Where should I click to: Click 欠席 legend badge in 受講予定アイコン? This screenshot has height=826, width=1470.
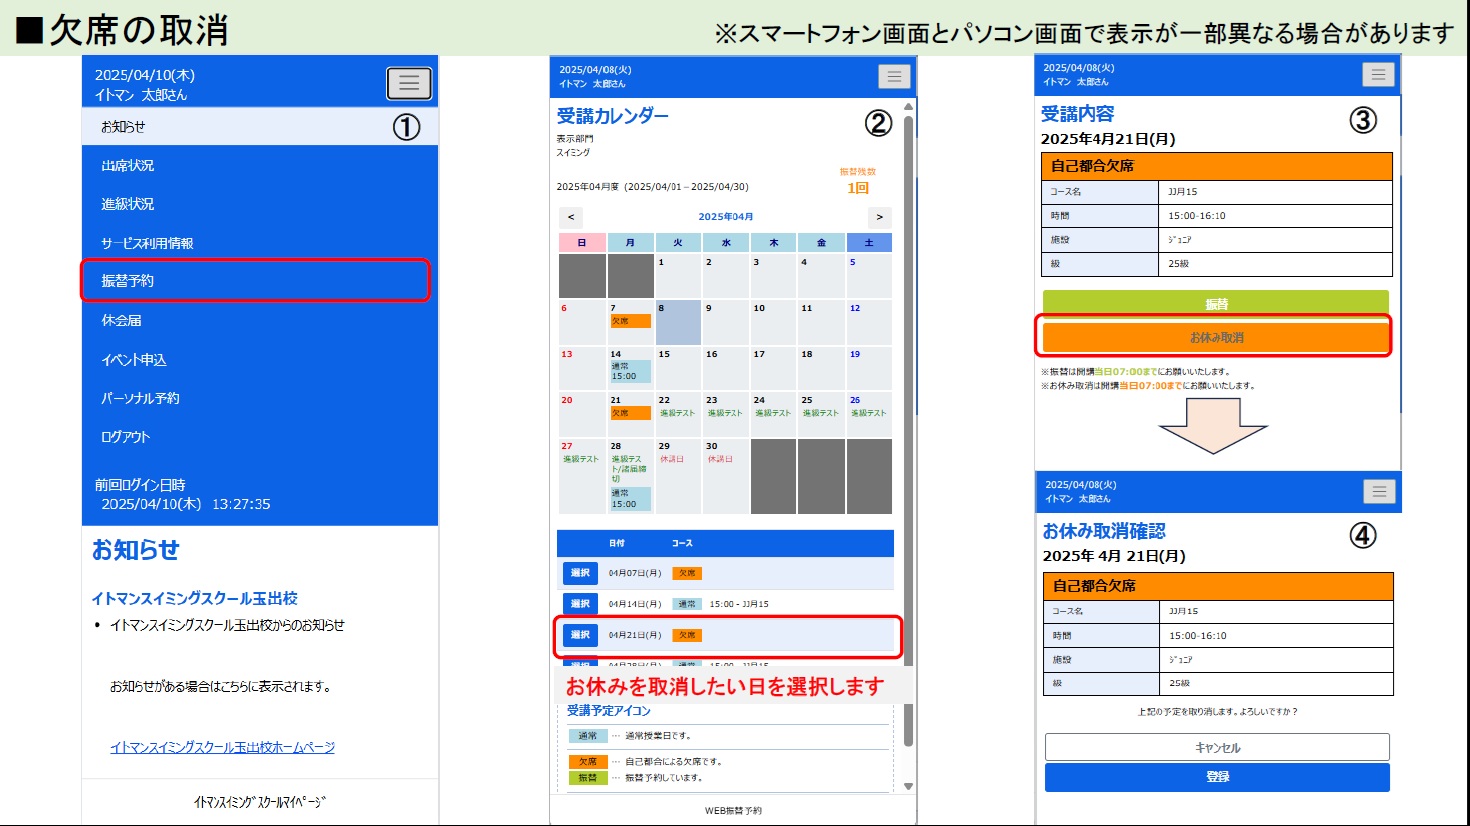coord(588,762)
